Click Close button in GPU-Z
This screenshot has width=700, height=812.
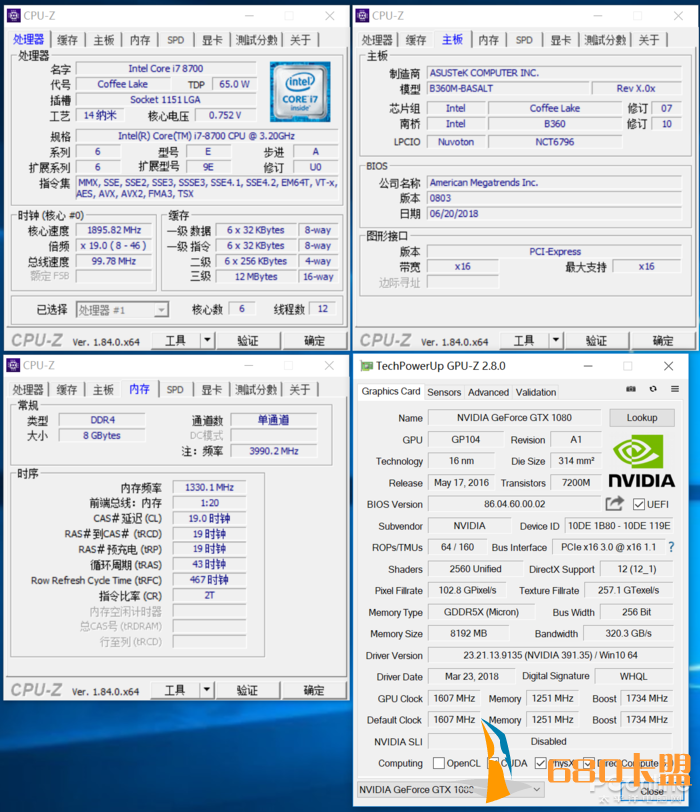(652, 791)
